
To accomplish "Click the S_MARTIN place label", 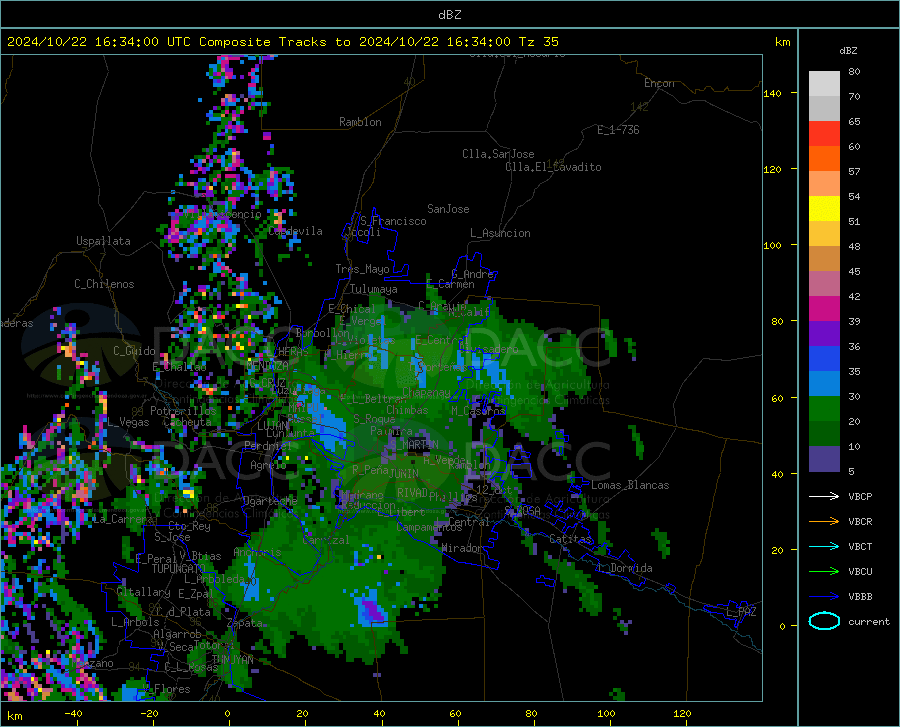I will coord(414,444).
